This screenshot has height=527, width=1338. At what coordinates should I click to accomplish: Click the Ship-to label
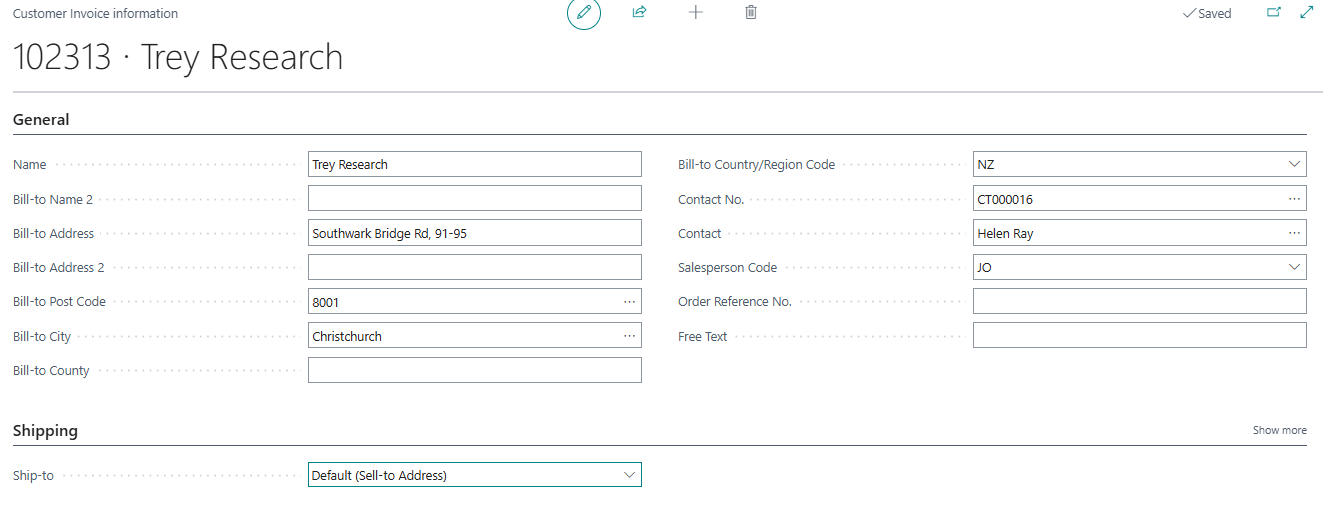coord(33,475)
